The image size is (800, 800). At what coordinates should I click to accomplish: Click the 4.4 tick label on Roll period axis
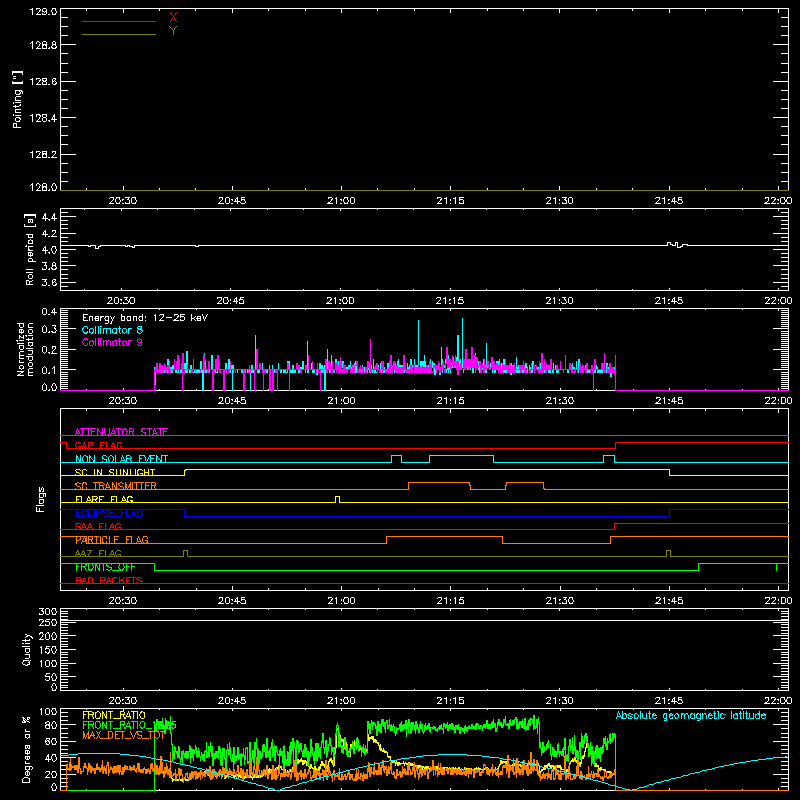coord(49,217)
